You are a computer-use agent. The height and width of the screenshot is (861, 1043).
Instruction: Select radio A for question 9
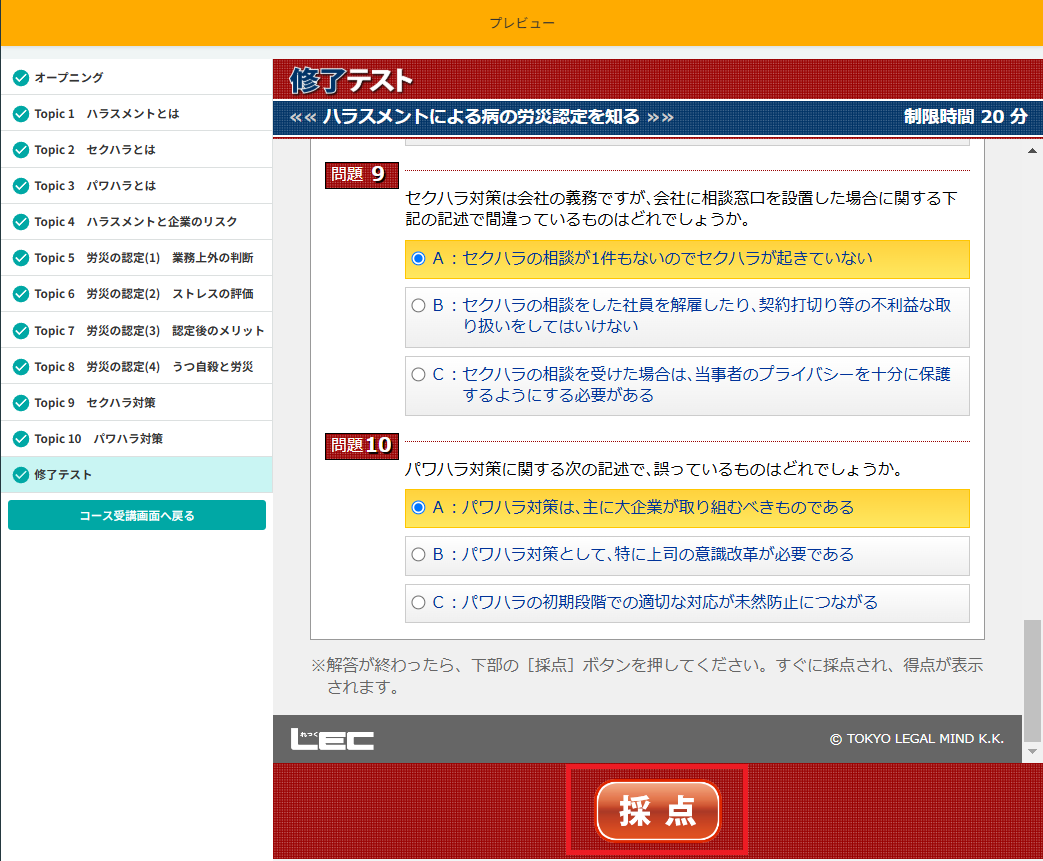418,258
